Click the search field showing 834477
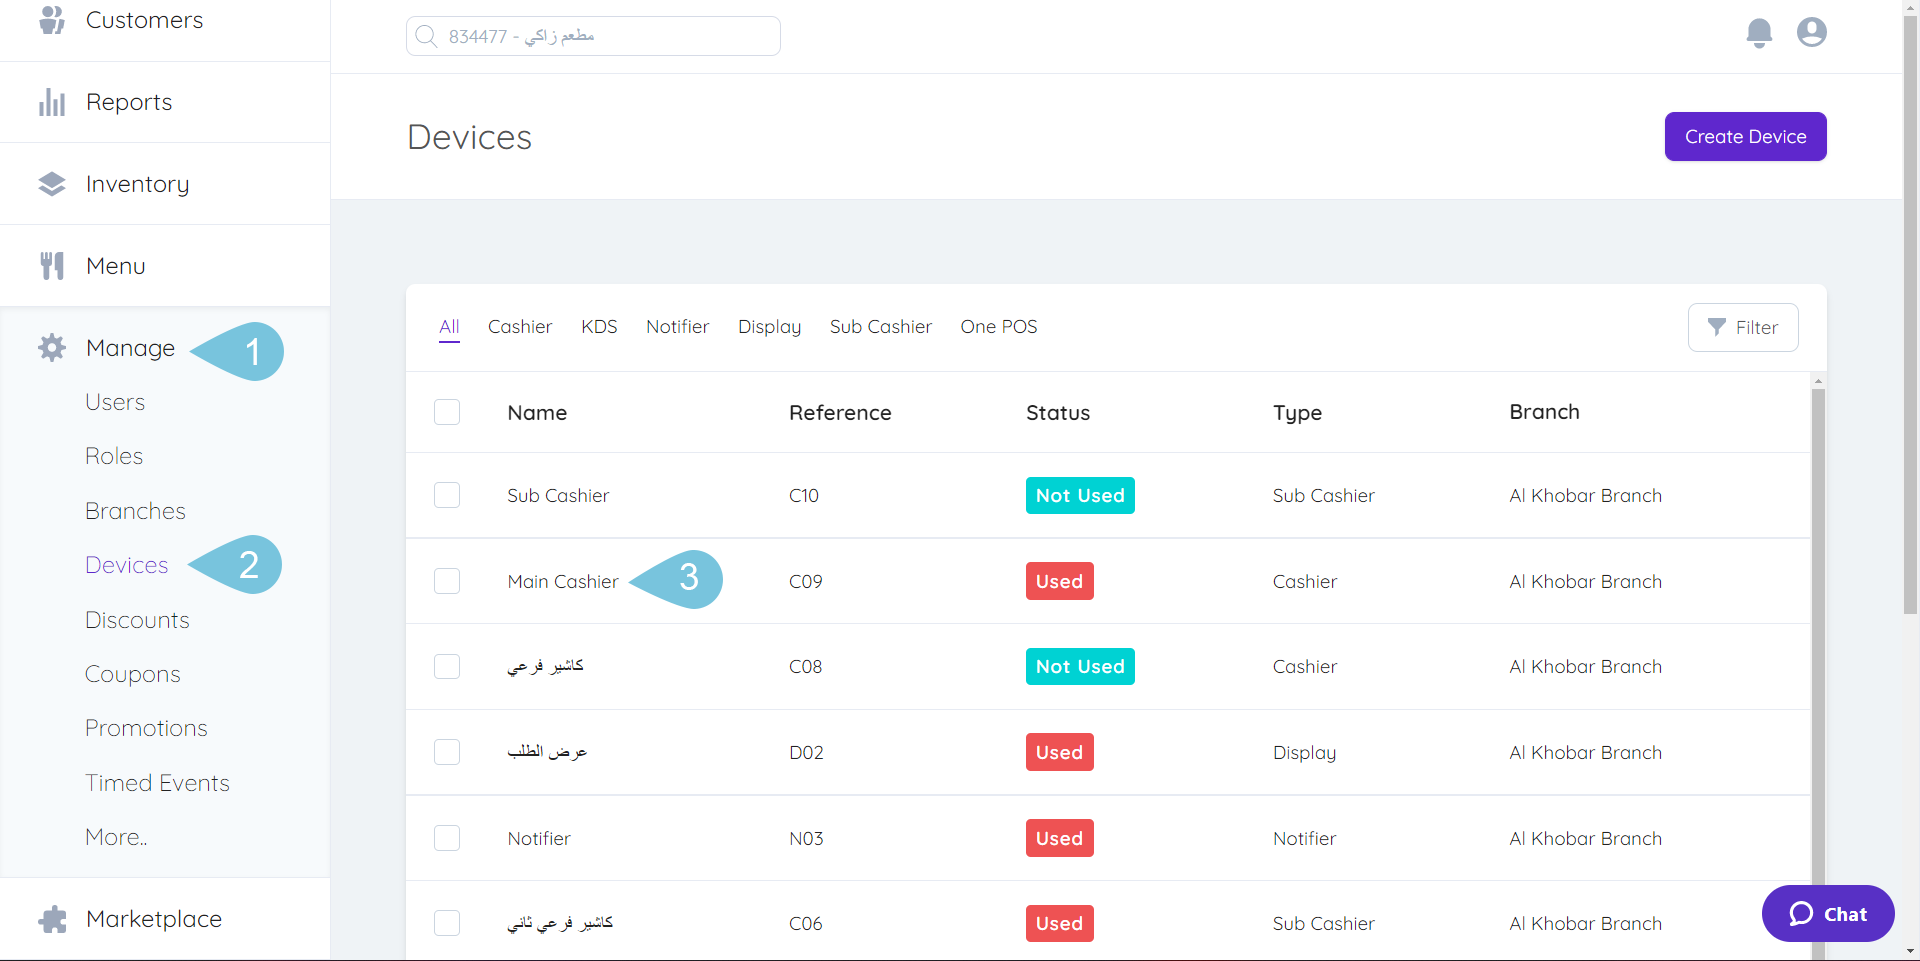1920x961 pixels. [x=592, y=35]
